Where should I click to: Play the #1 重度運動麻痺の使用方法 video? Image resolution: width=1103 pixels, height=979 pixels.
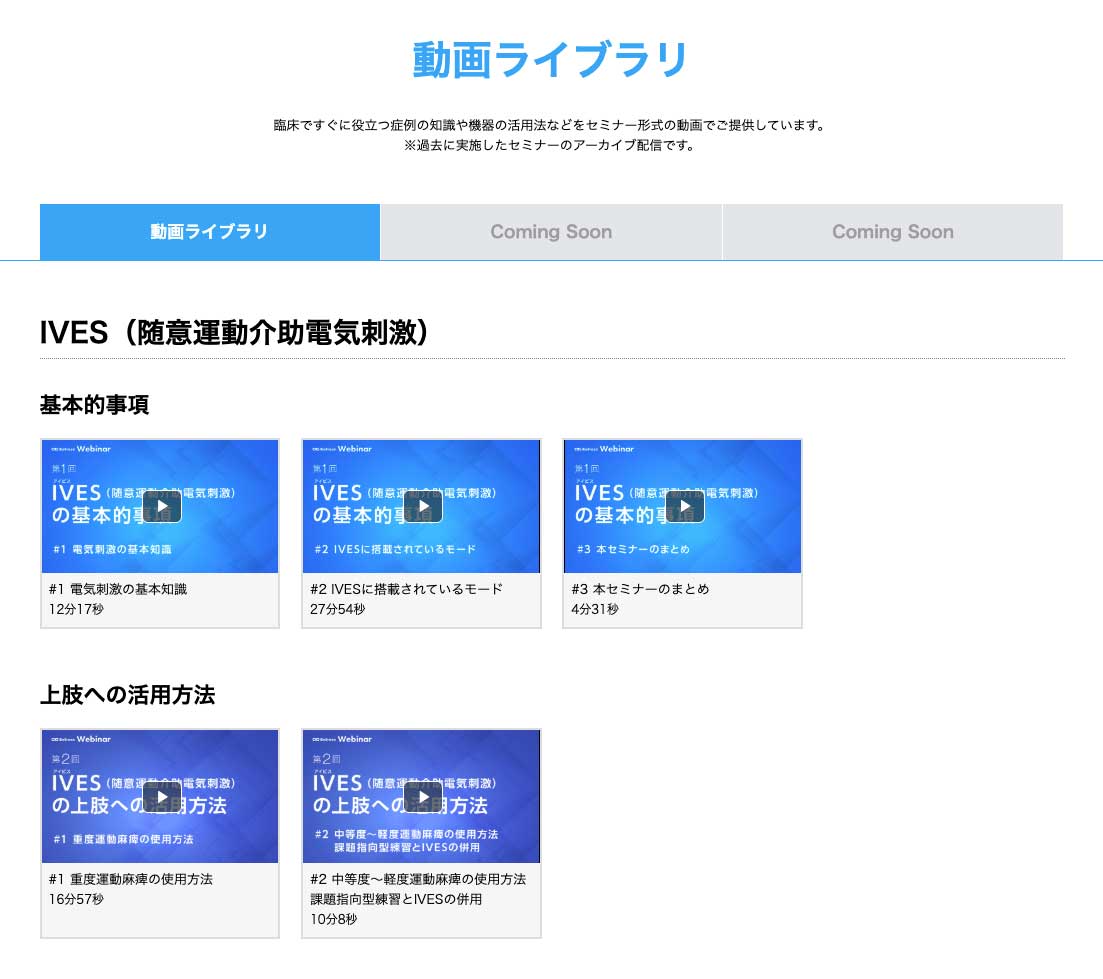[x=162, y=796]
